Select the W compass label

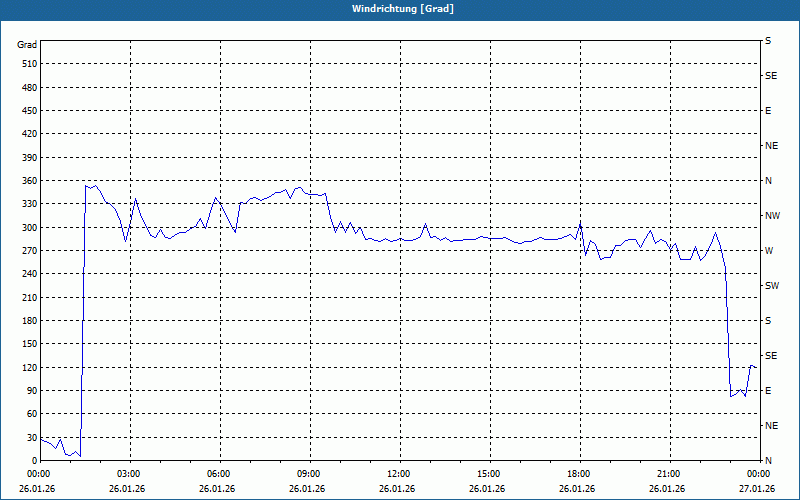(769, 251)
